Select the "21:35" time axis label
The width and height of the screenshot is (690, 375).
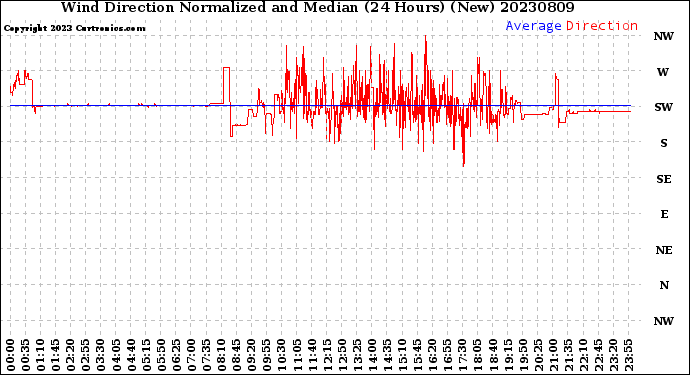(568, 355)
